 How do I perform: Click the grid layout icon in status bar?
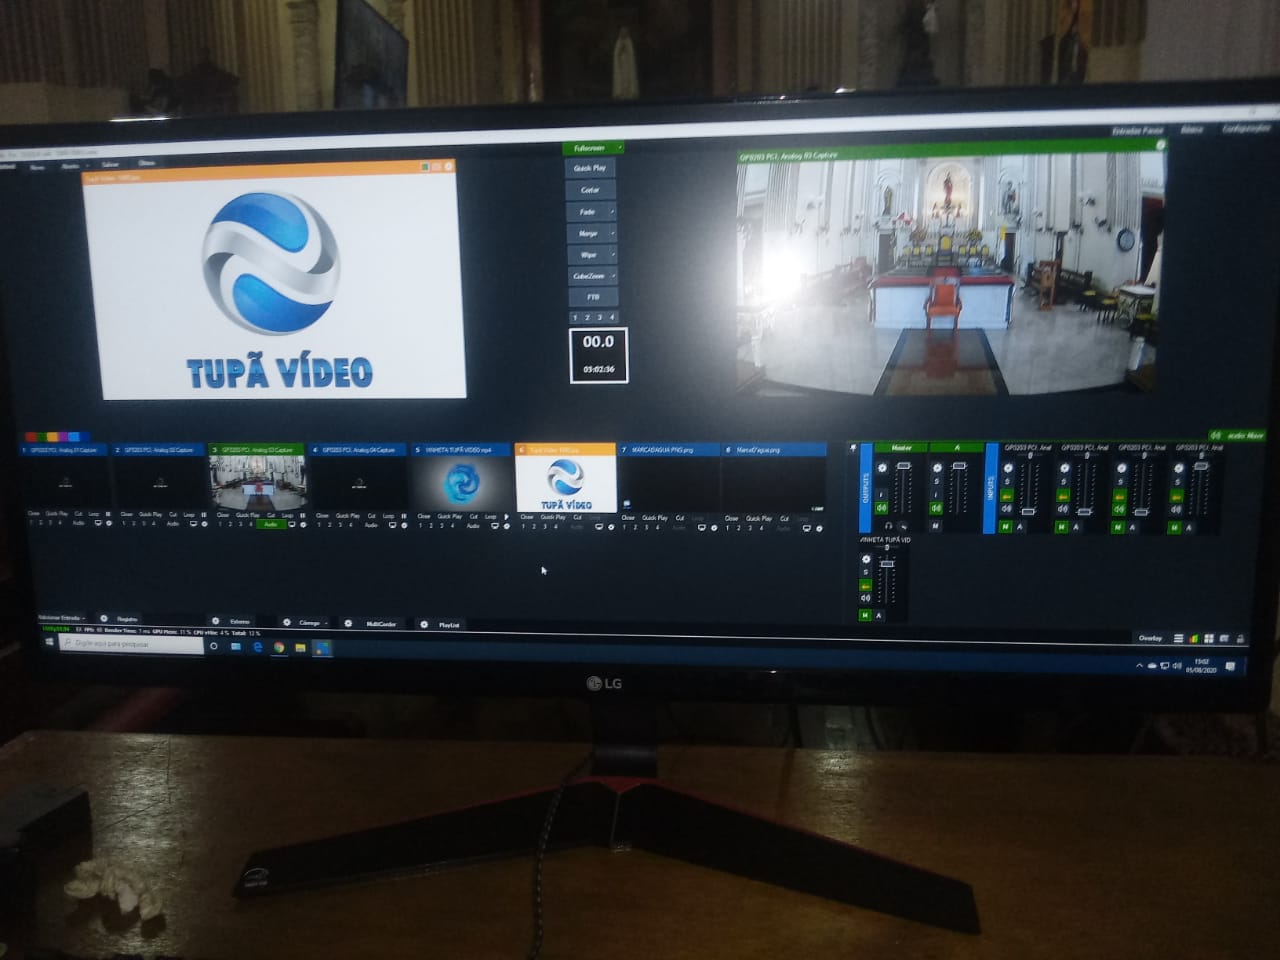pos(1209,638)
